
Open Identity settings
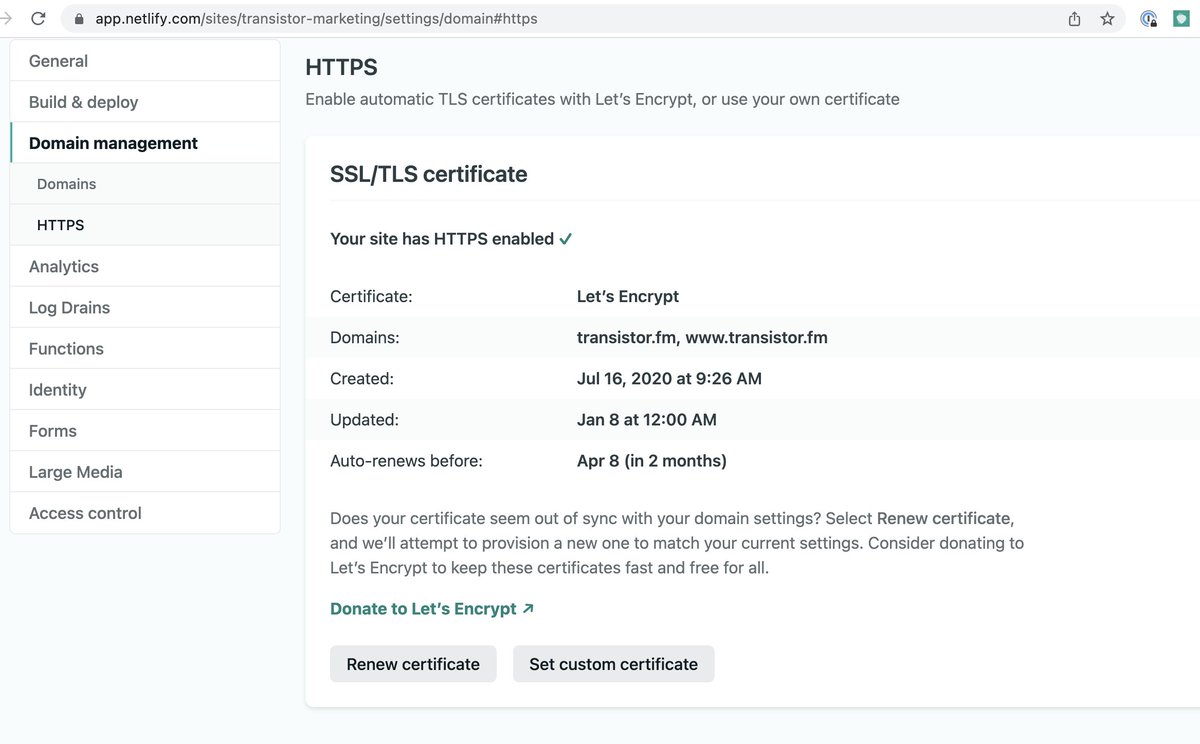pyautogui.click(x=57, y=389)
